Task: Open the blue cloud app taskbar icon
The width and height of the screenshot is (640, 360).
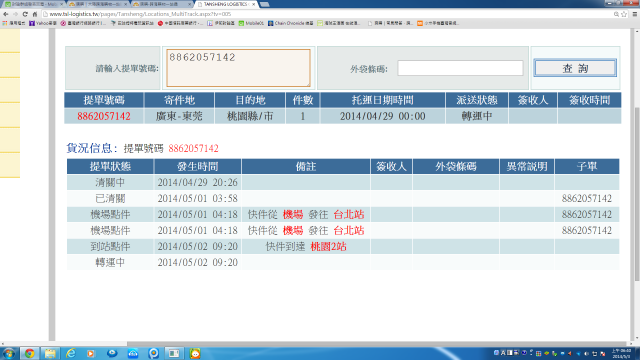Action: point(133,353)
